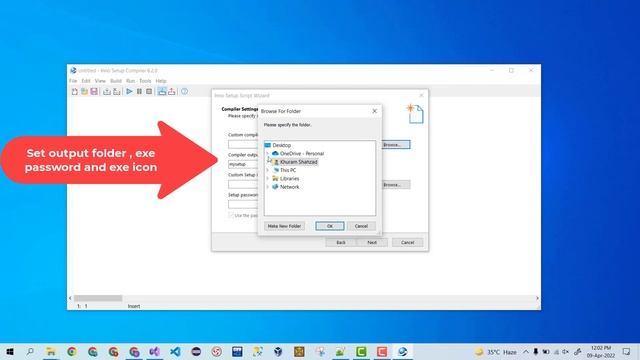Viewport: 640px width, 360px height.
Task: Open the Tools menu
Action: [x=145, y=81]
